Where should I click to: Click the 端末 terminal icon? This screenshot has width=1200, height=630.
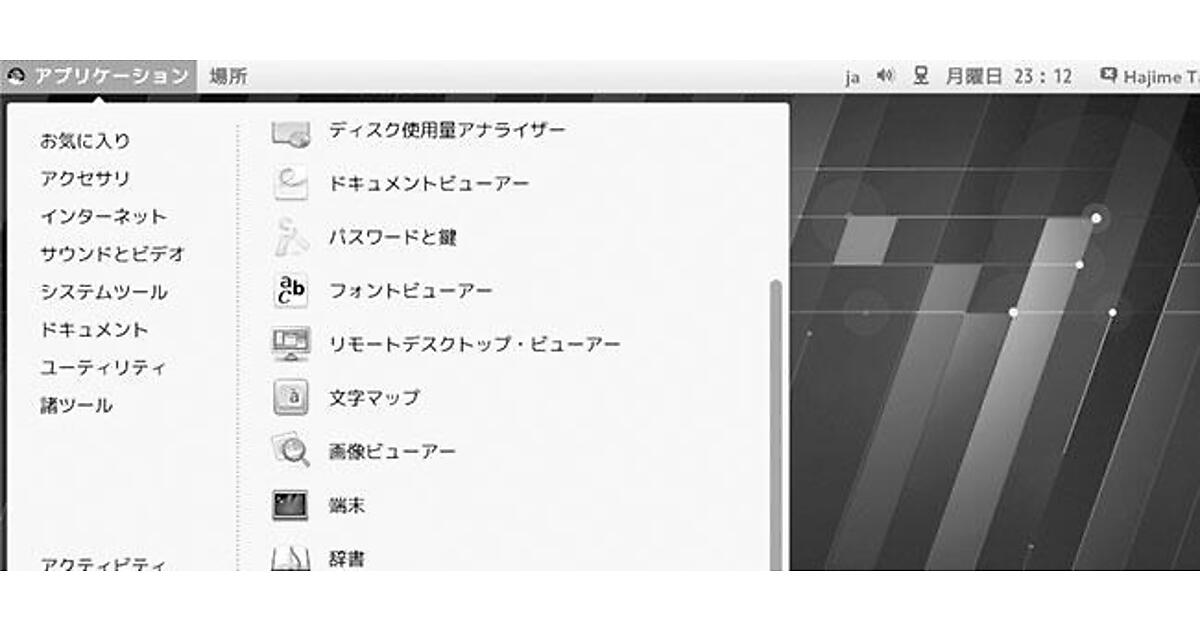click(291, 505)
